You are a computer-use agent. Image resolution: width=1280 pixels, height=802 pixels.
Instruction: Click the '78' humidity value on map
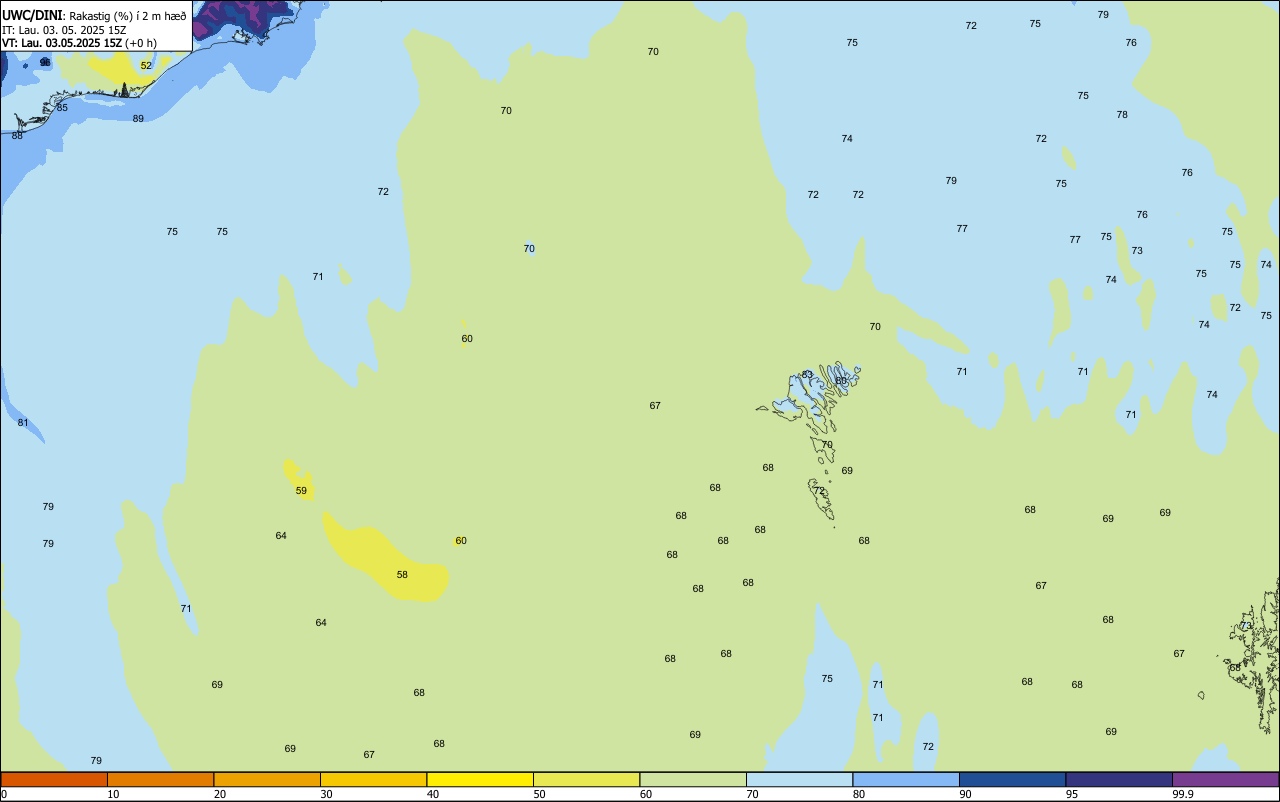pyautogui.click(x=1122, y=115)
